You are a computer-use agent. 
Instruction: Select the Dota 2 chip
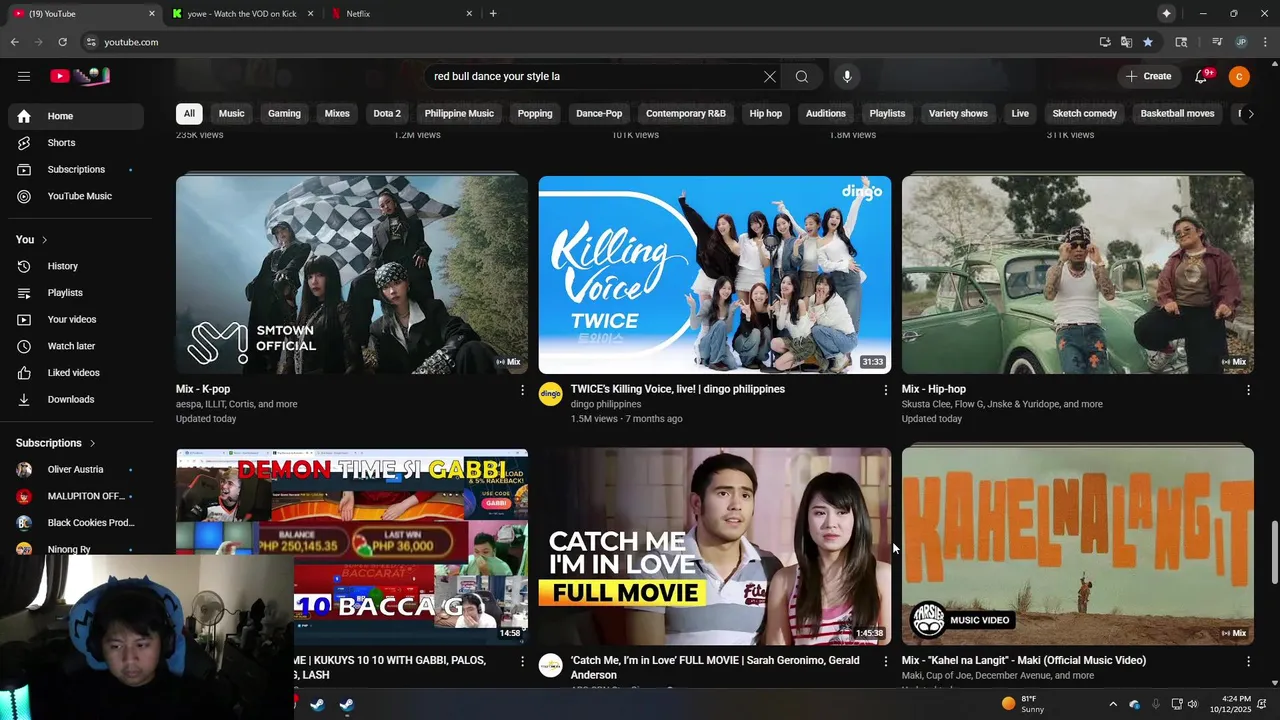point(387,113)
